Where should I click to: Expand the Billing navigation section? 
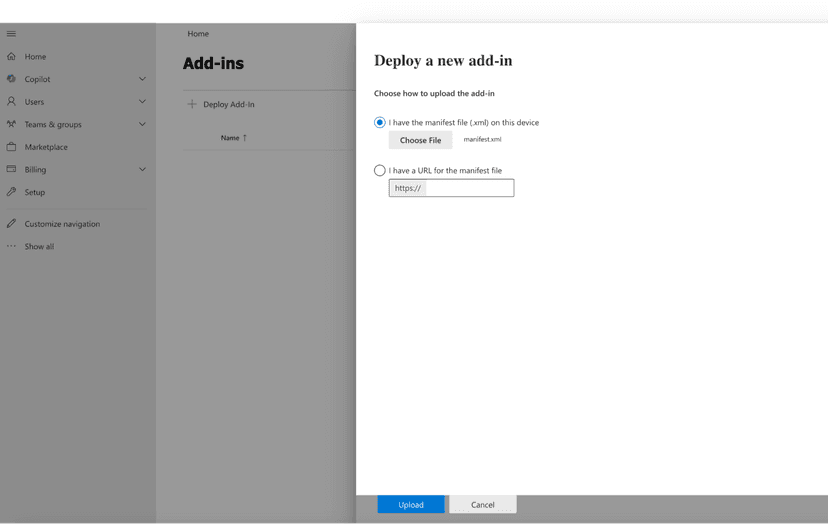[x=142, y=169]
